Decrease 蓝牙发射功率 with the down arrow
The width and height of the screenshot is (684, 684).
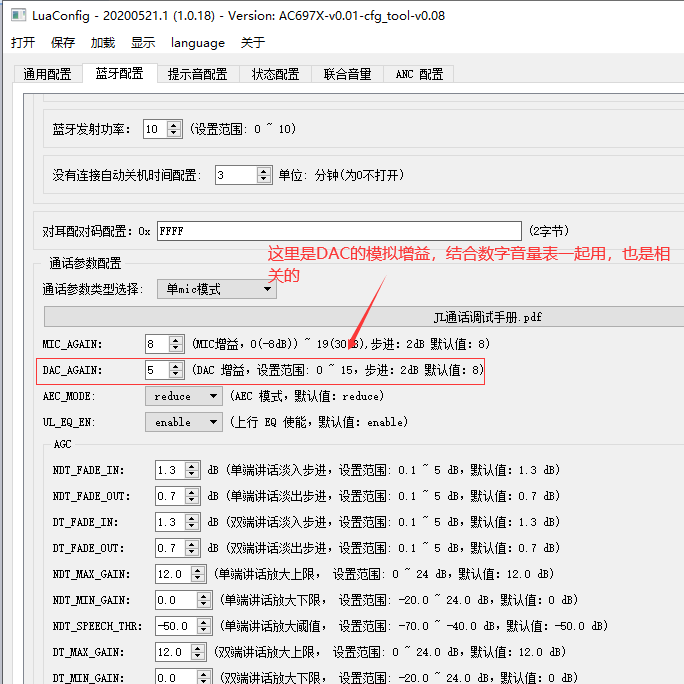click(x=174, y=133)
